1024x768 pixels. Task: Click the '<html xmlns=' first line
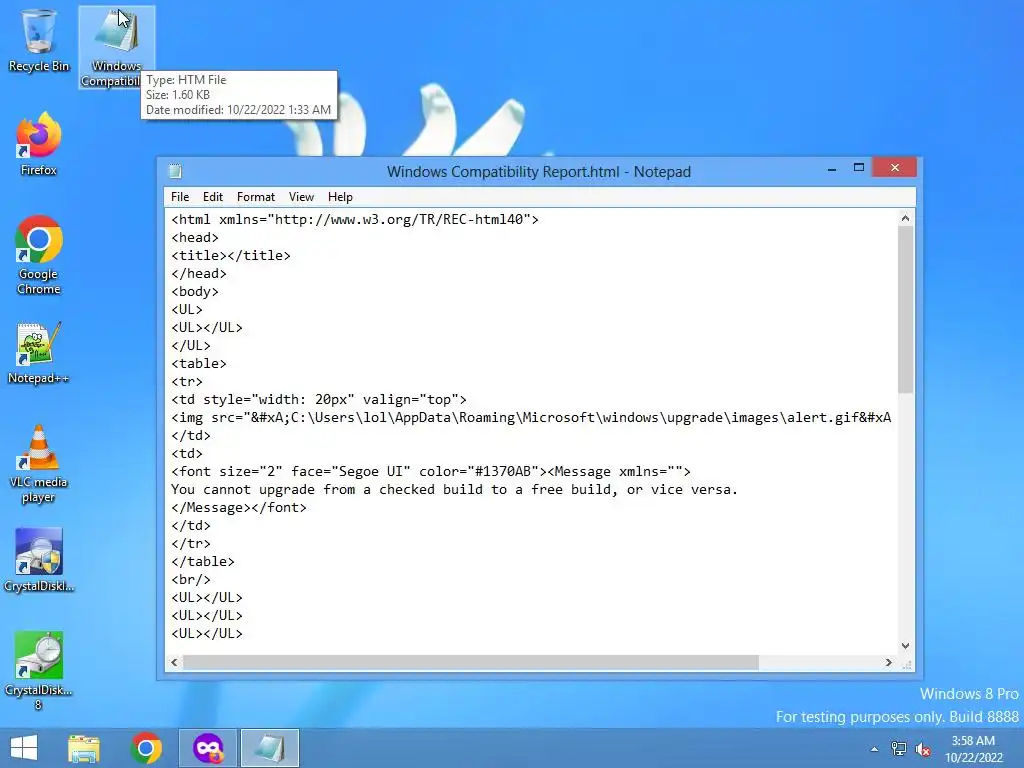pos(355,219)
